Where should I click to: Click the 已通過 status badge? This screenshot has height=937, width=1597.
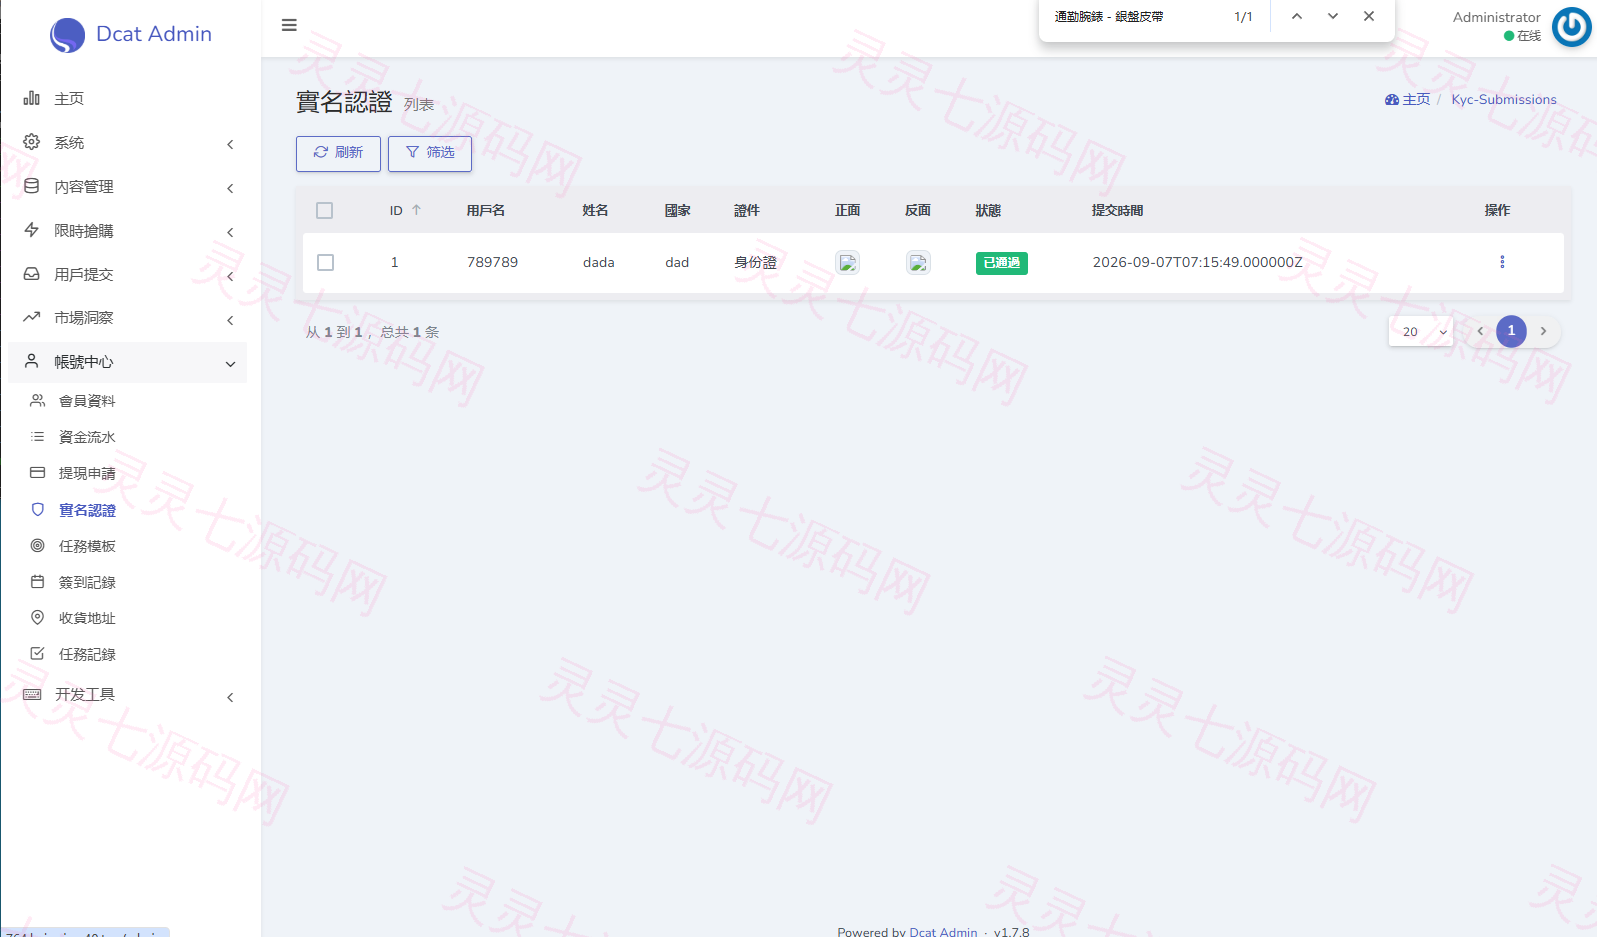tap(1001, 263)
